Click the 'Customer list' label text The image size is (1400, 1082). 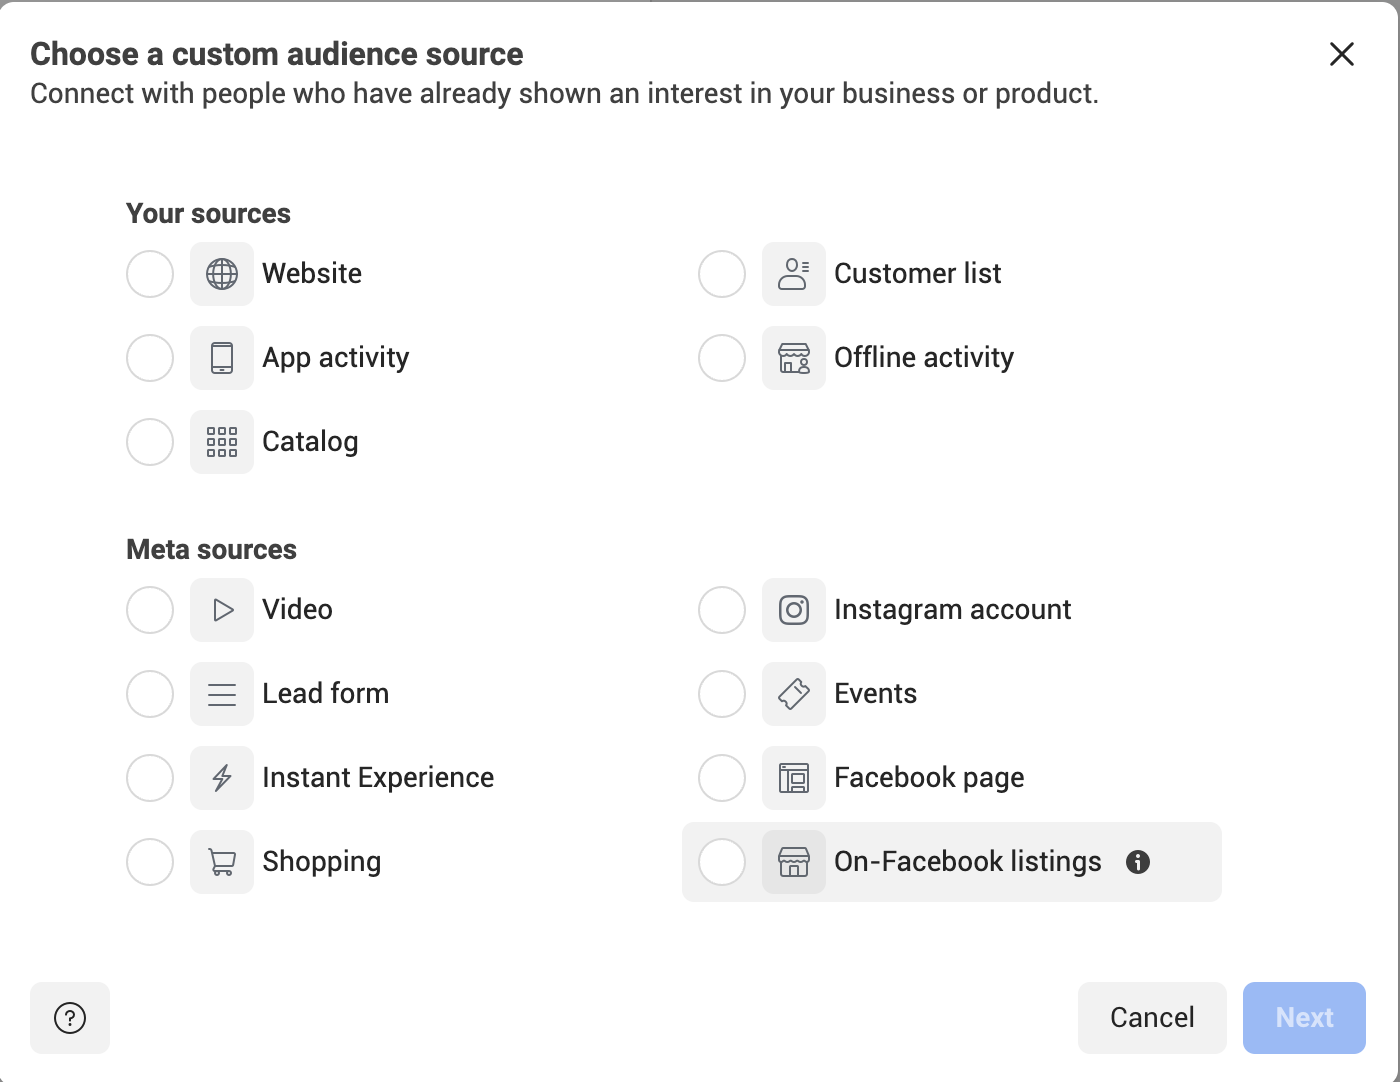tap(918, 274)
